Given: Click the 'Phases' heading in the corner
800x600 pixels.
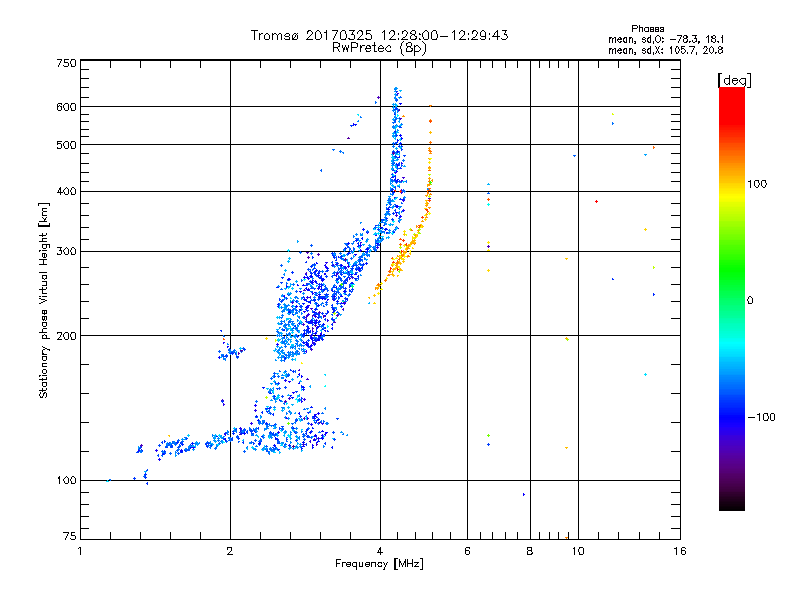Looking at the screenshot, I should click(647, 29).
